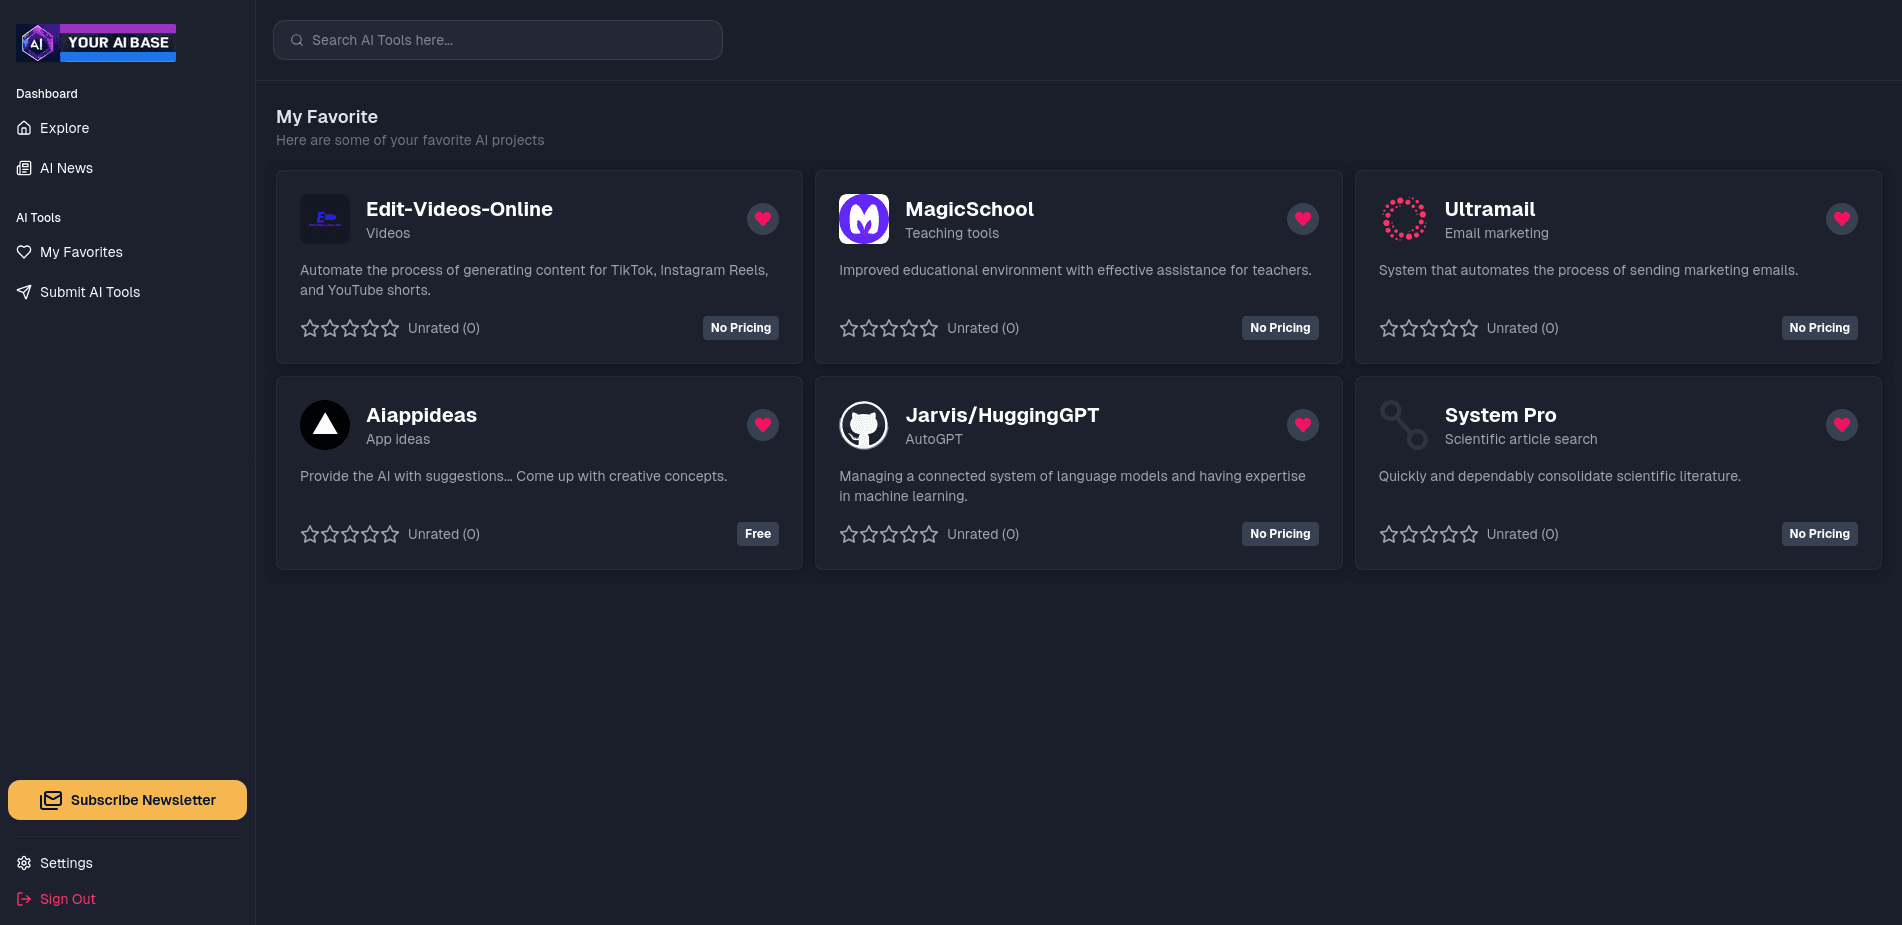Open the Dashboard section header
The image size is (1902, 925).
point(46,93)
